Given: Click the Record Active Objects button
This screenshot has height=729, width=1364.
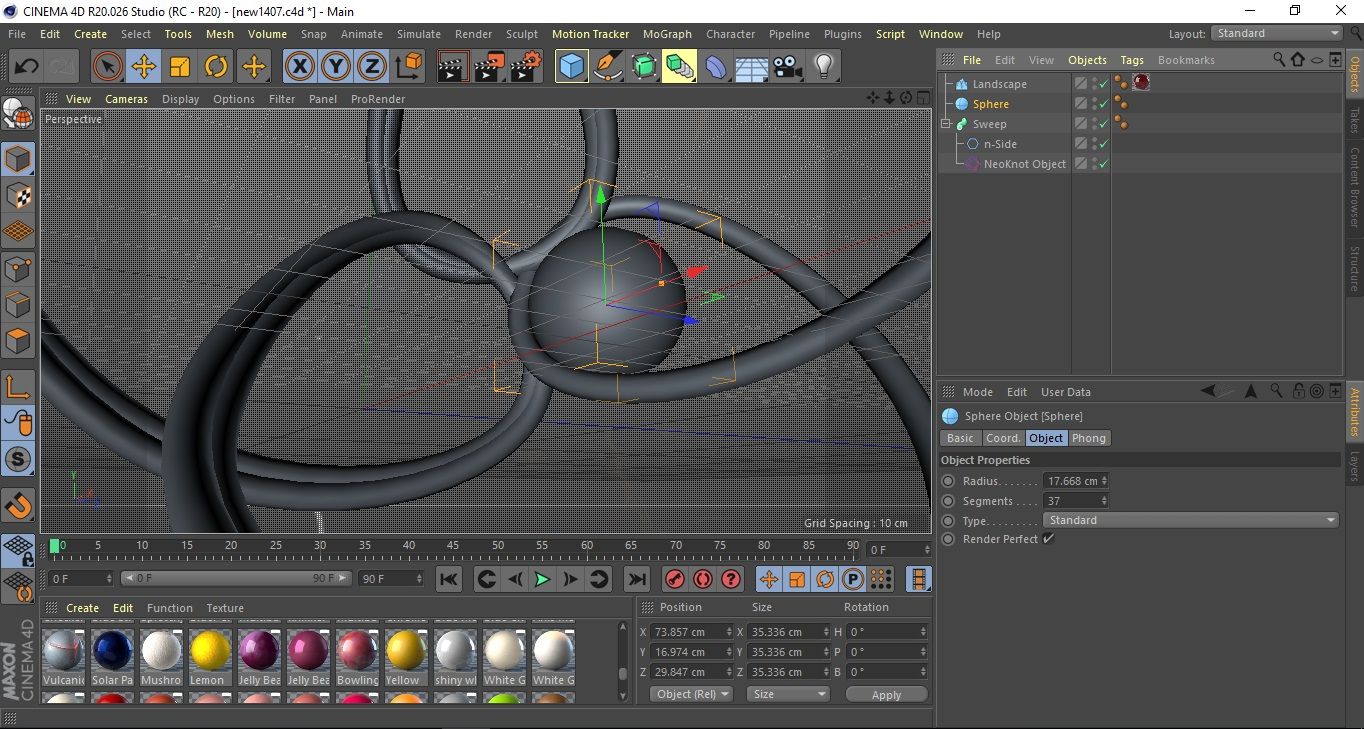Looking at the screenshot, I should (x=674, y=579).
